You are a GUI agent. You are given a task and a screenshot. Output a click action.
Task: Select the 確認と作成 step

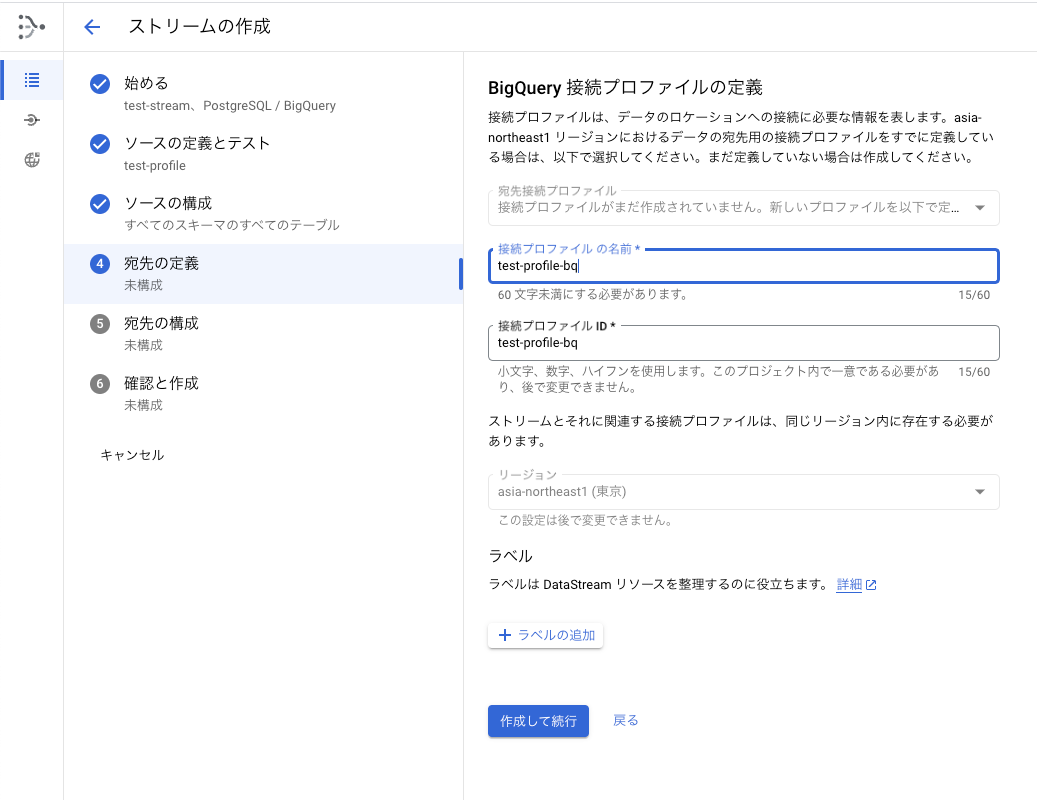[263, 393]
